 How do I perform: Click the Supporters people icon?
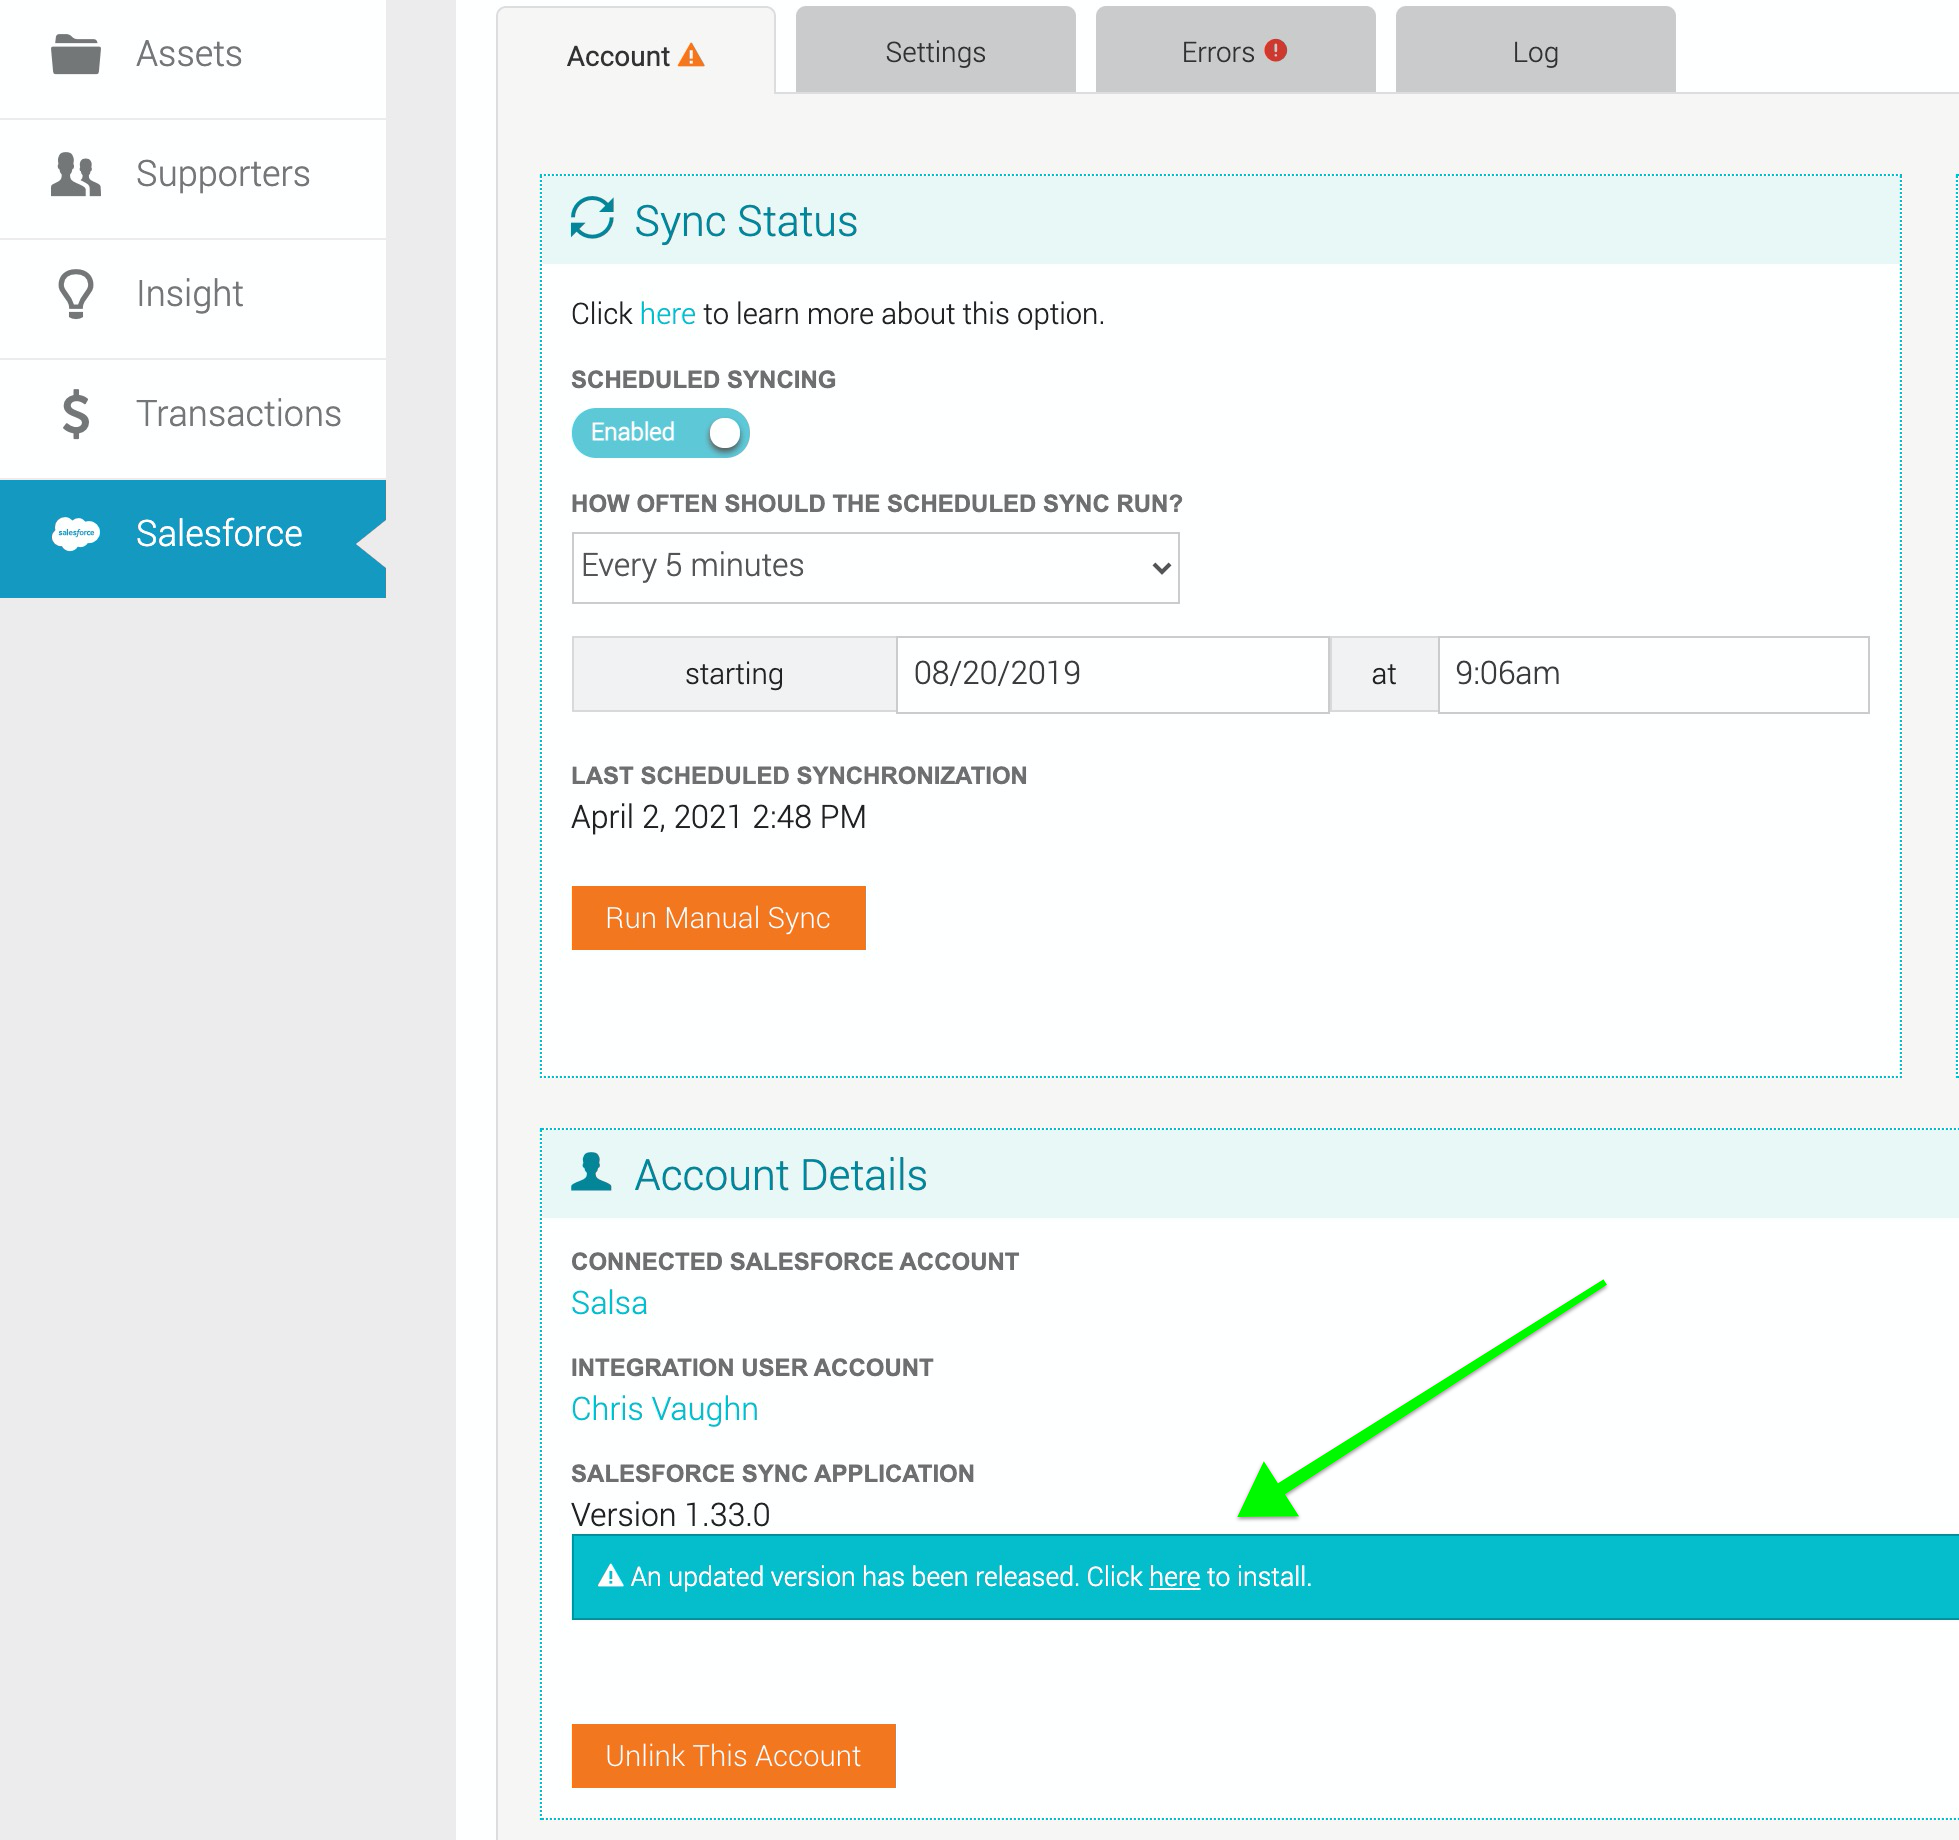click(76, 174)
